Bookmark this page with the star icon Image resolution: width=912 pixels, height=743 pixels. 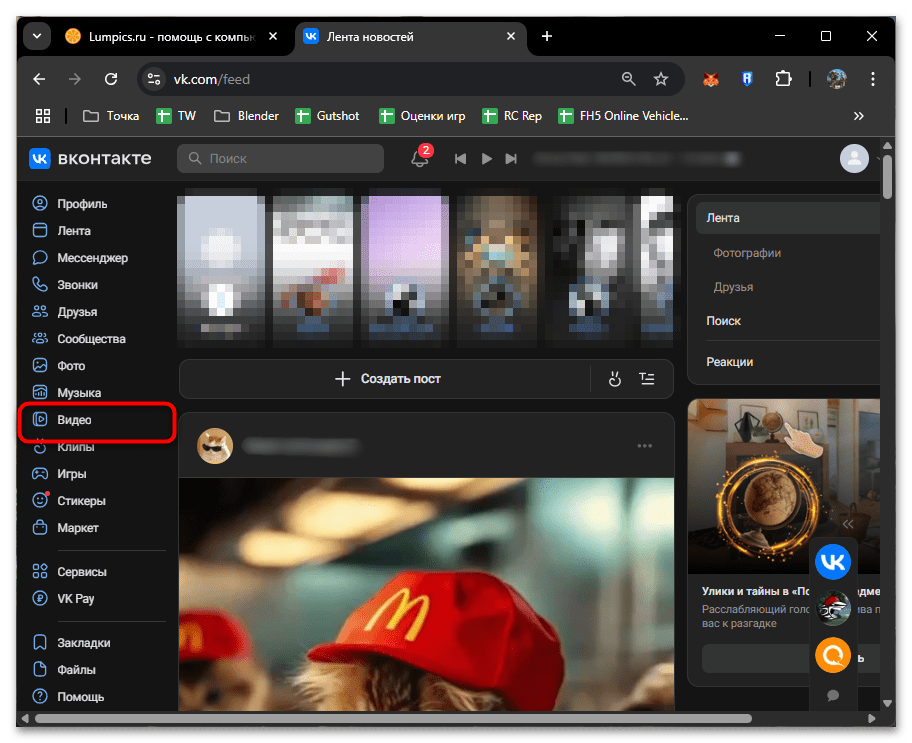pos(661,79)
